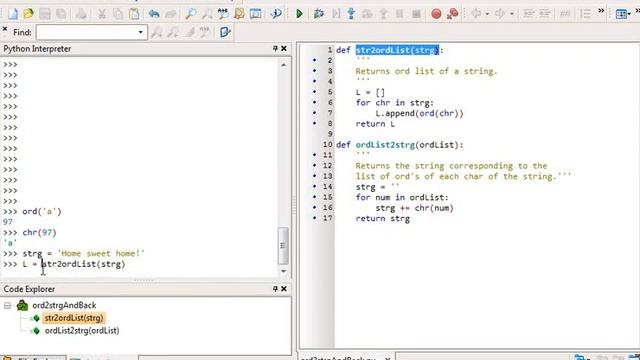Viewport: 640px width, 360px height.
Task: Click interpreter scrollbar up arrow
Action: 284,65
